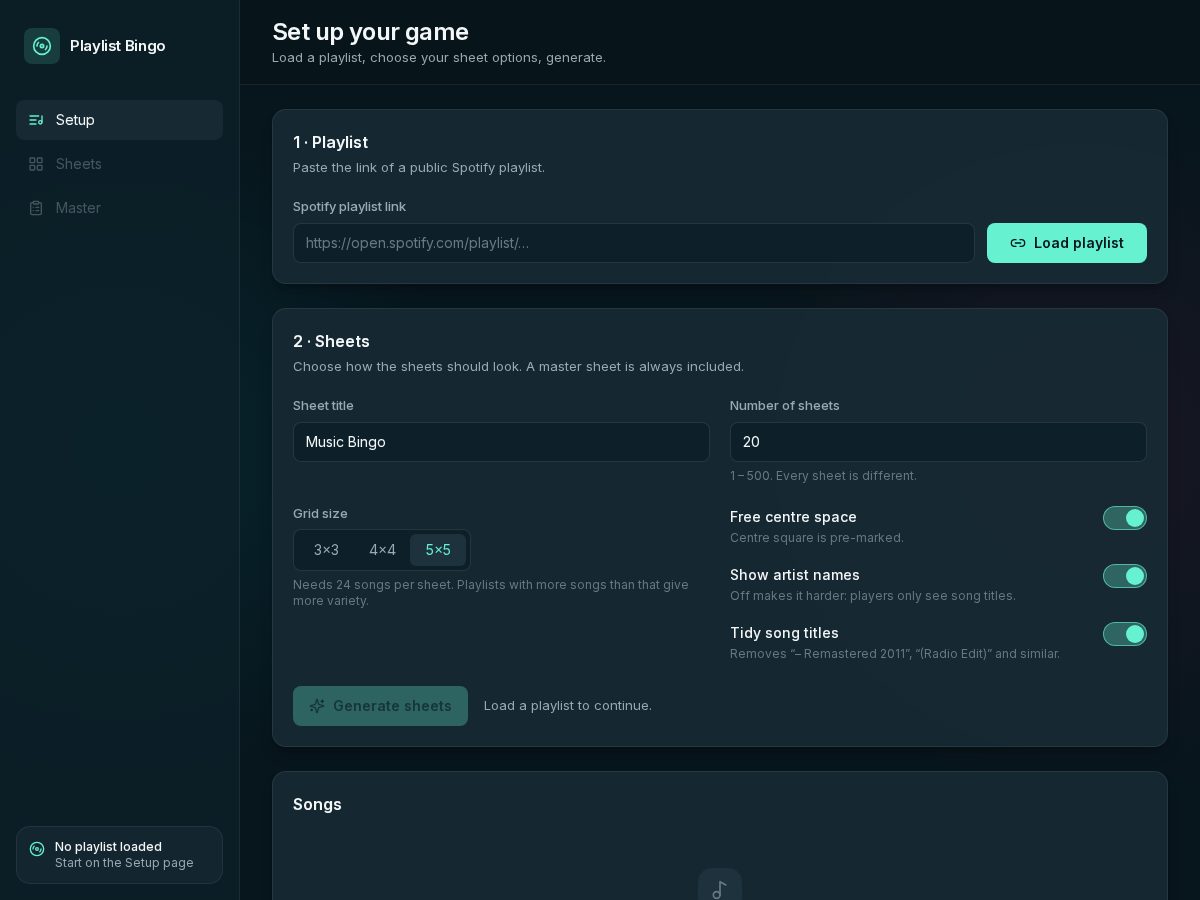Click the disc icon beside No playlist loaded

click(x=37, y=848)
